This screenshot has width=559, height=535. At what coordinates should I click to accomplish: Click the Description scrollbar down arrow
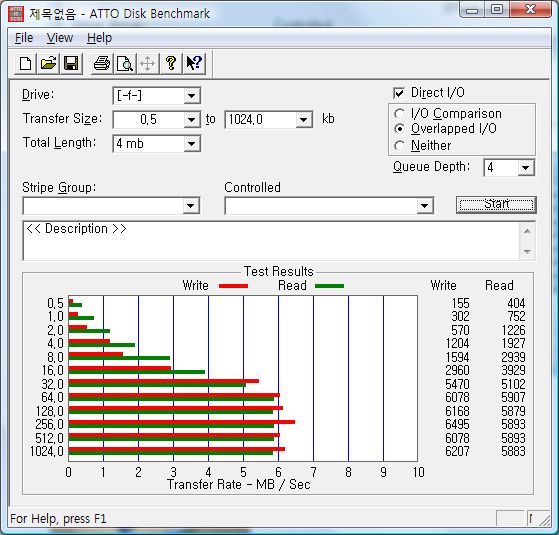click(x=527, y=252)
